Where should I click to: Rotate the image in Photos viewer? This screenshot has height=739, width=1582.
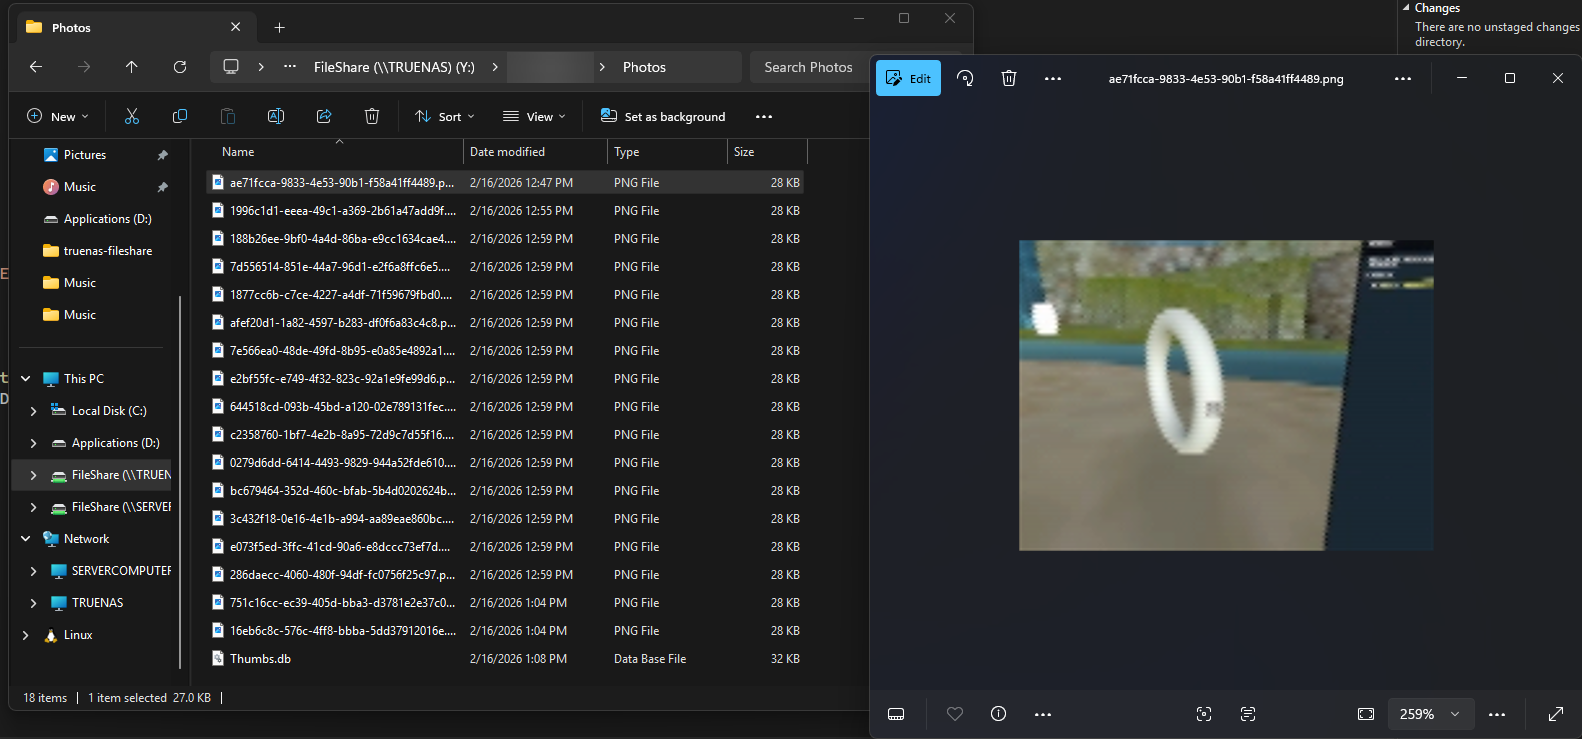[965, 78]
